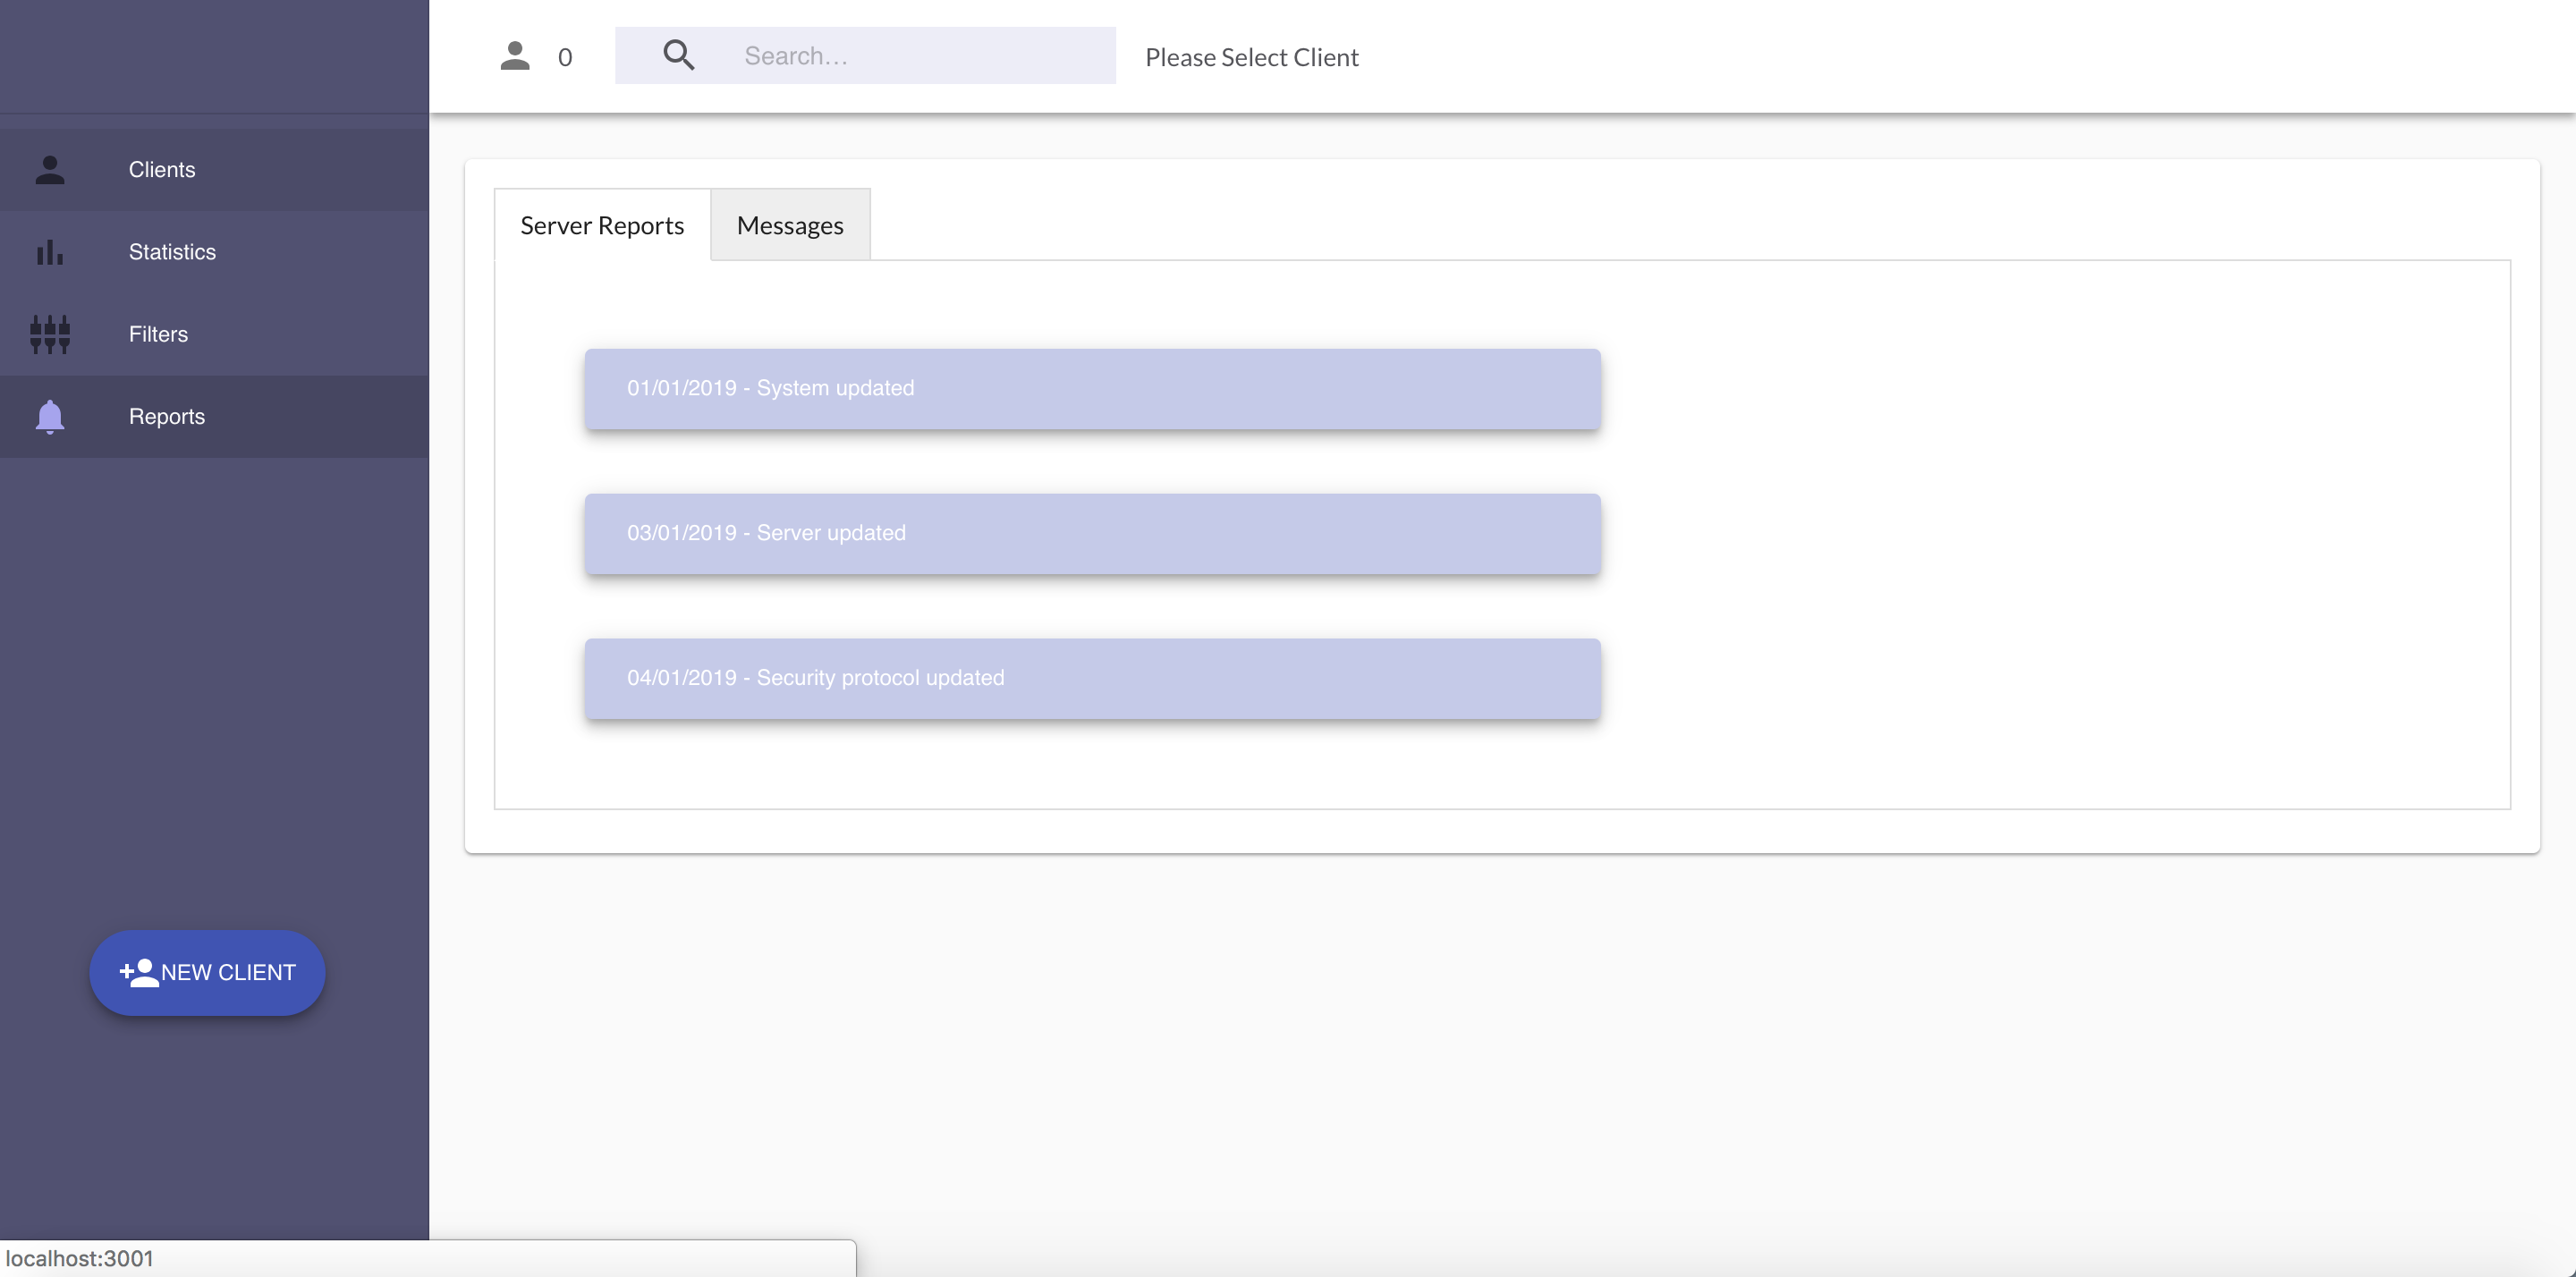Click the Statistics bar chart icon
Screen dimensions: 2576x1277
point(50,252)
